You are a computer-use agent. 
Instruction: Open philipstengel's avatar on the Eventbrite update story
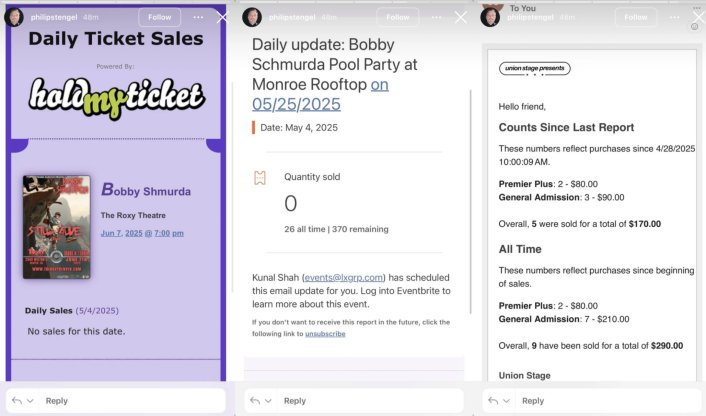(252, 17)
